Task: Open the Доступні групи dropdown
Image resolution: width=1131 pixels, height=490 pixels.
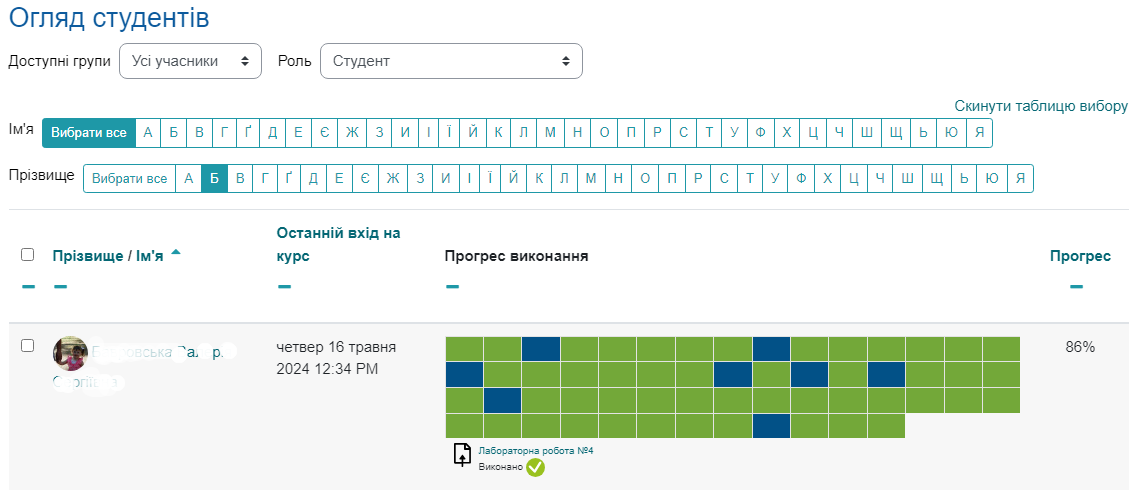Action: [190, 61]
